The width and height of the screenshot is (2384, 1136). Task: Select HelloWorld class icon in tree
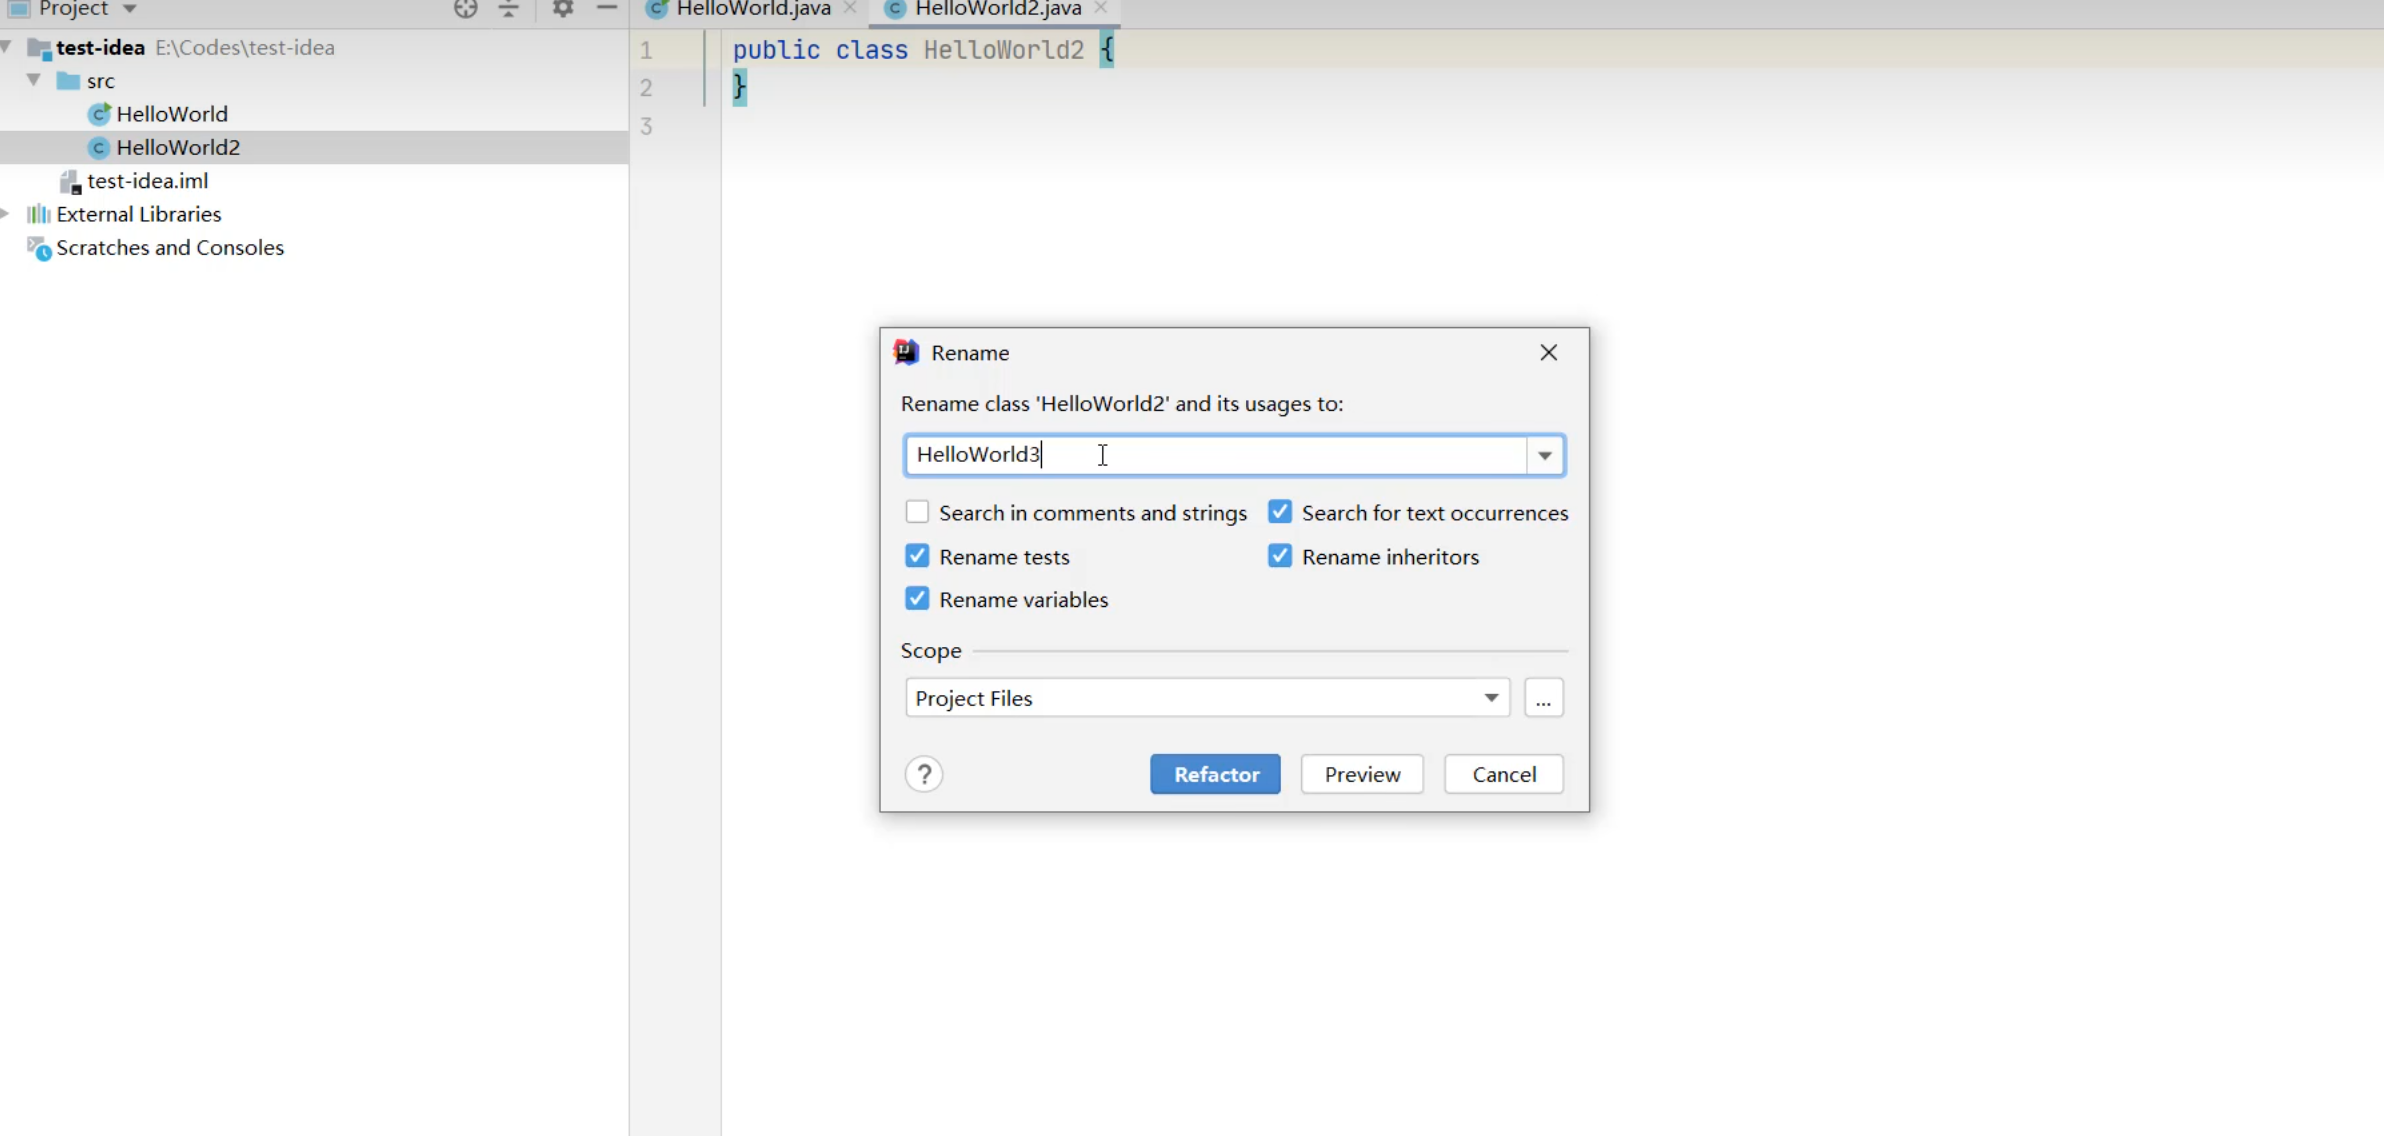coord(98,114)
